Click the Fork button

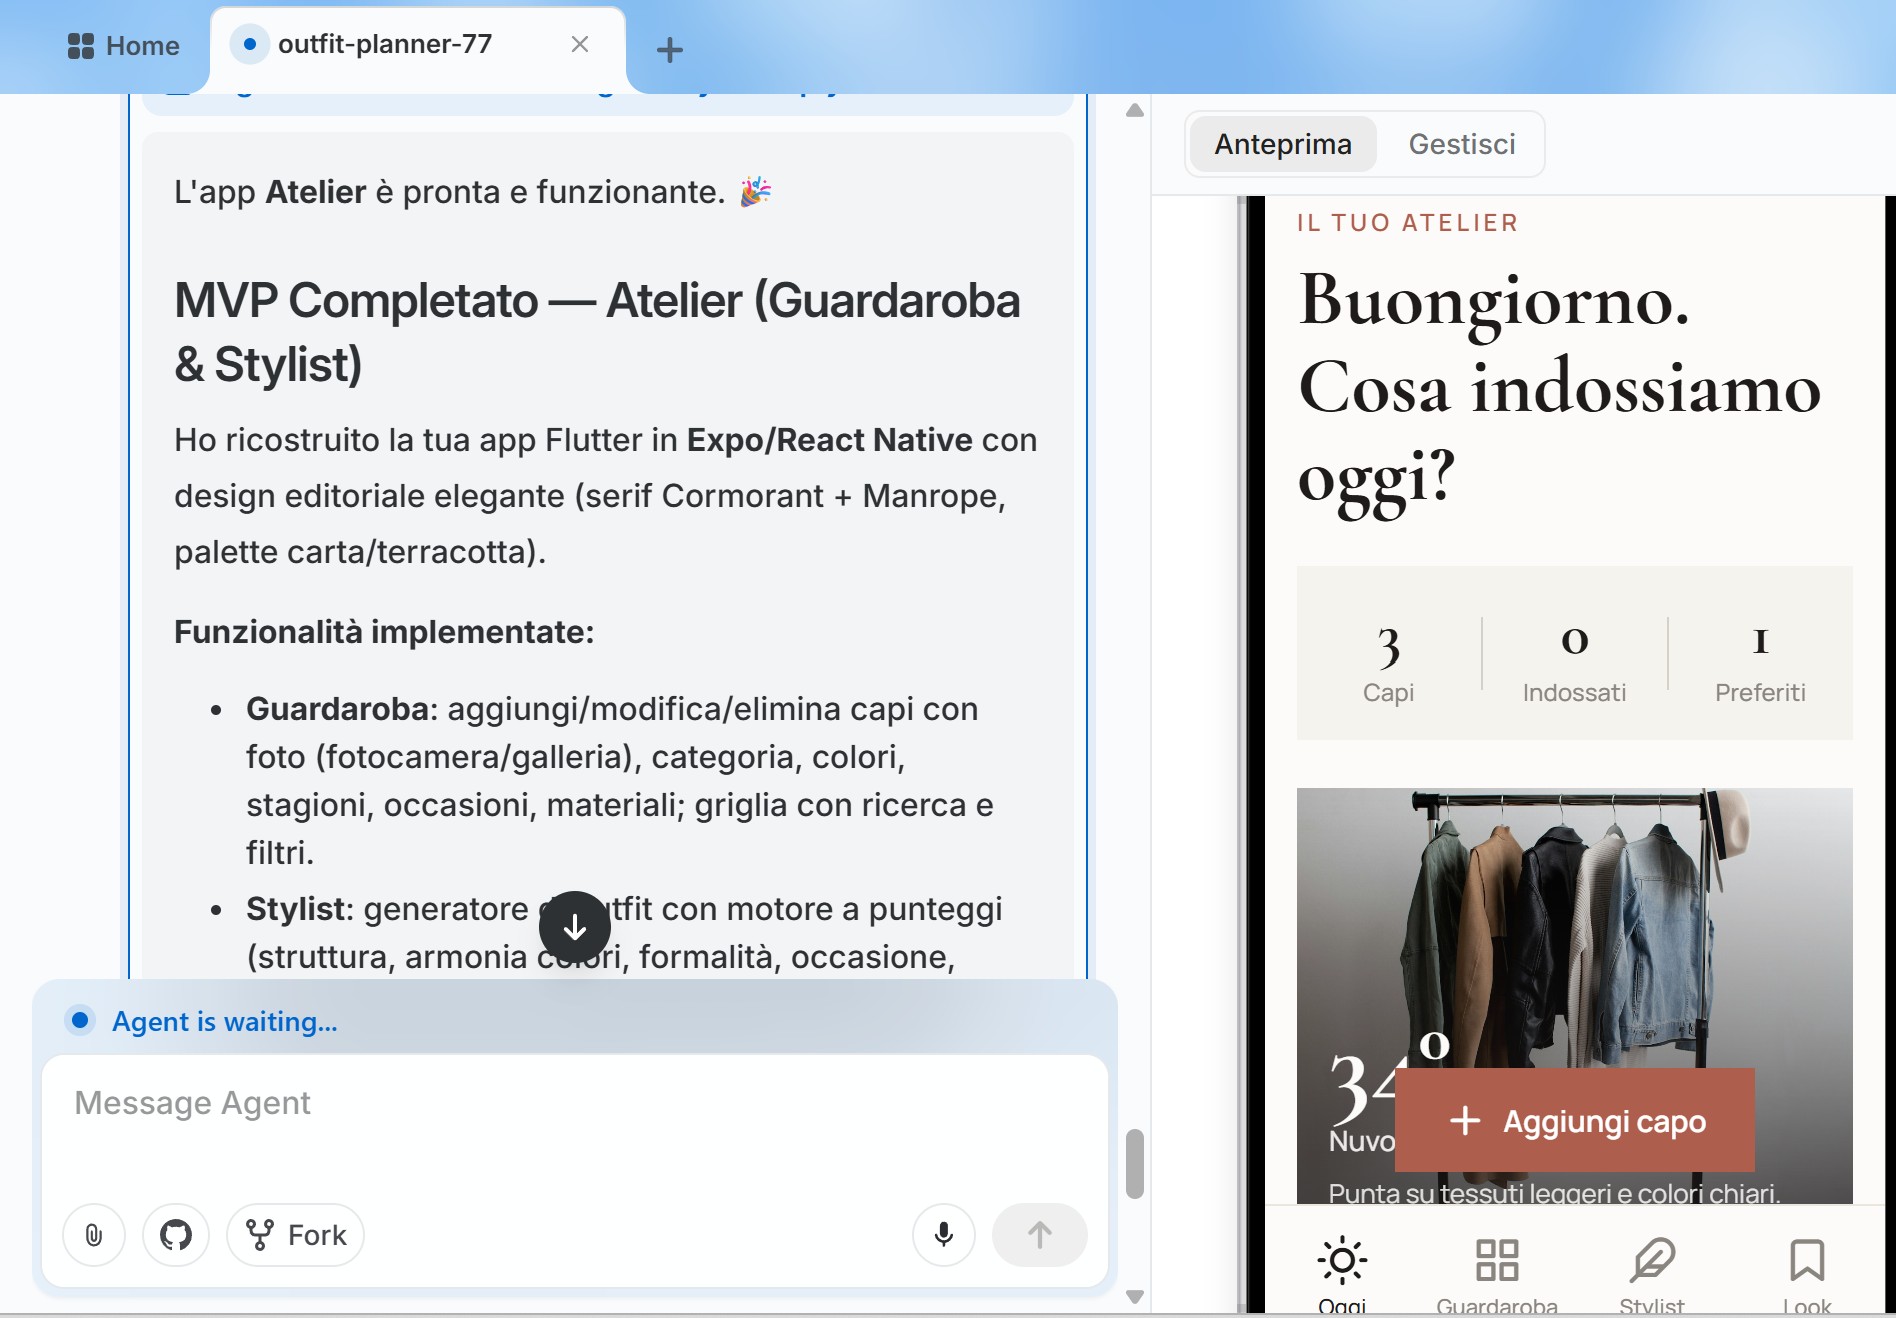point(295,1235)
